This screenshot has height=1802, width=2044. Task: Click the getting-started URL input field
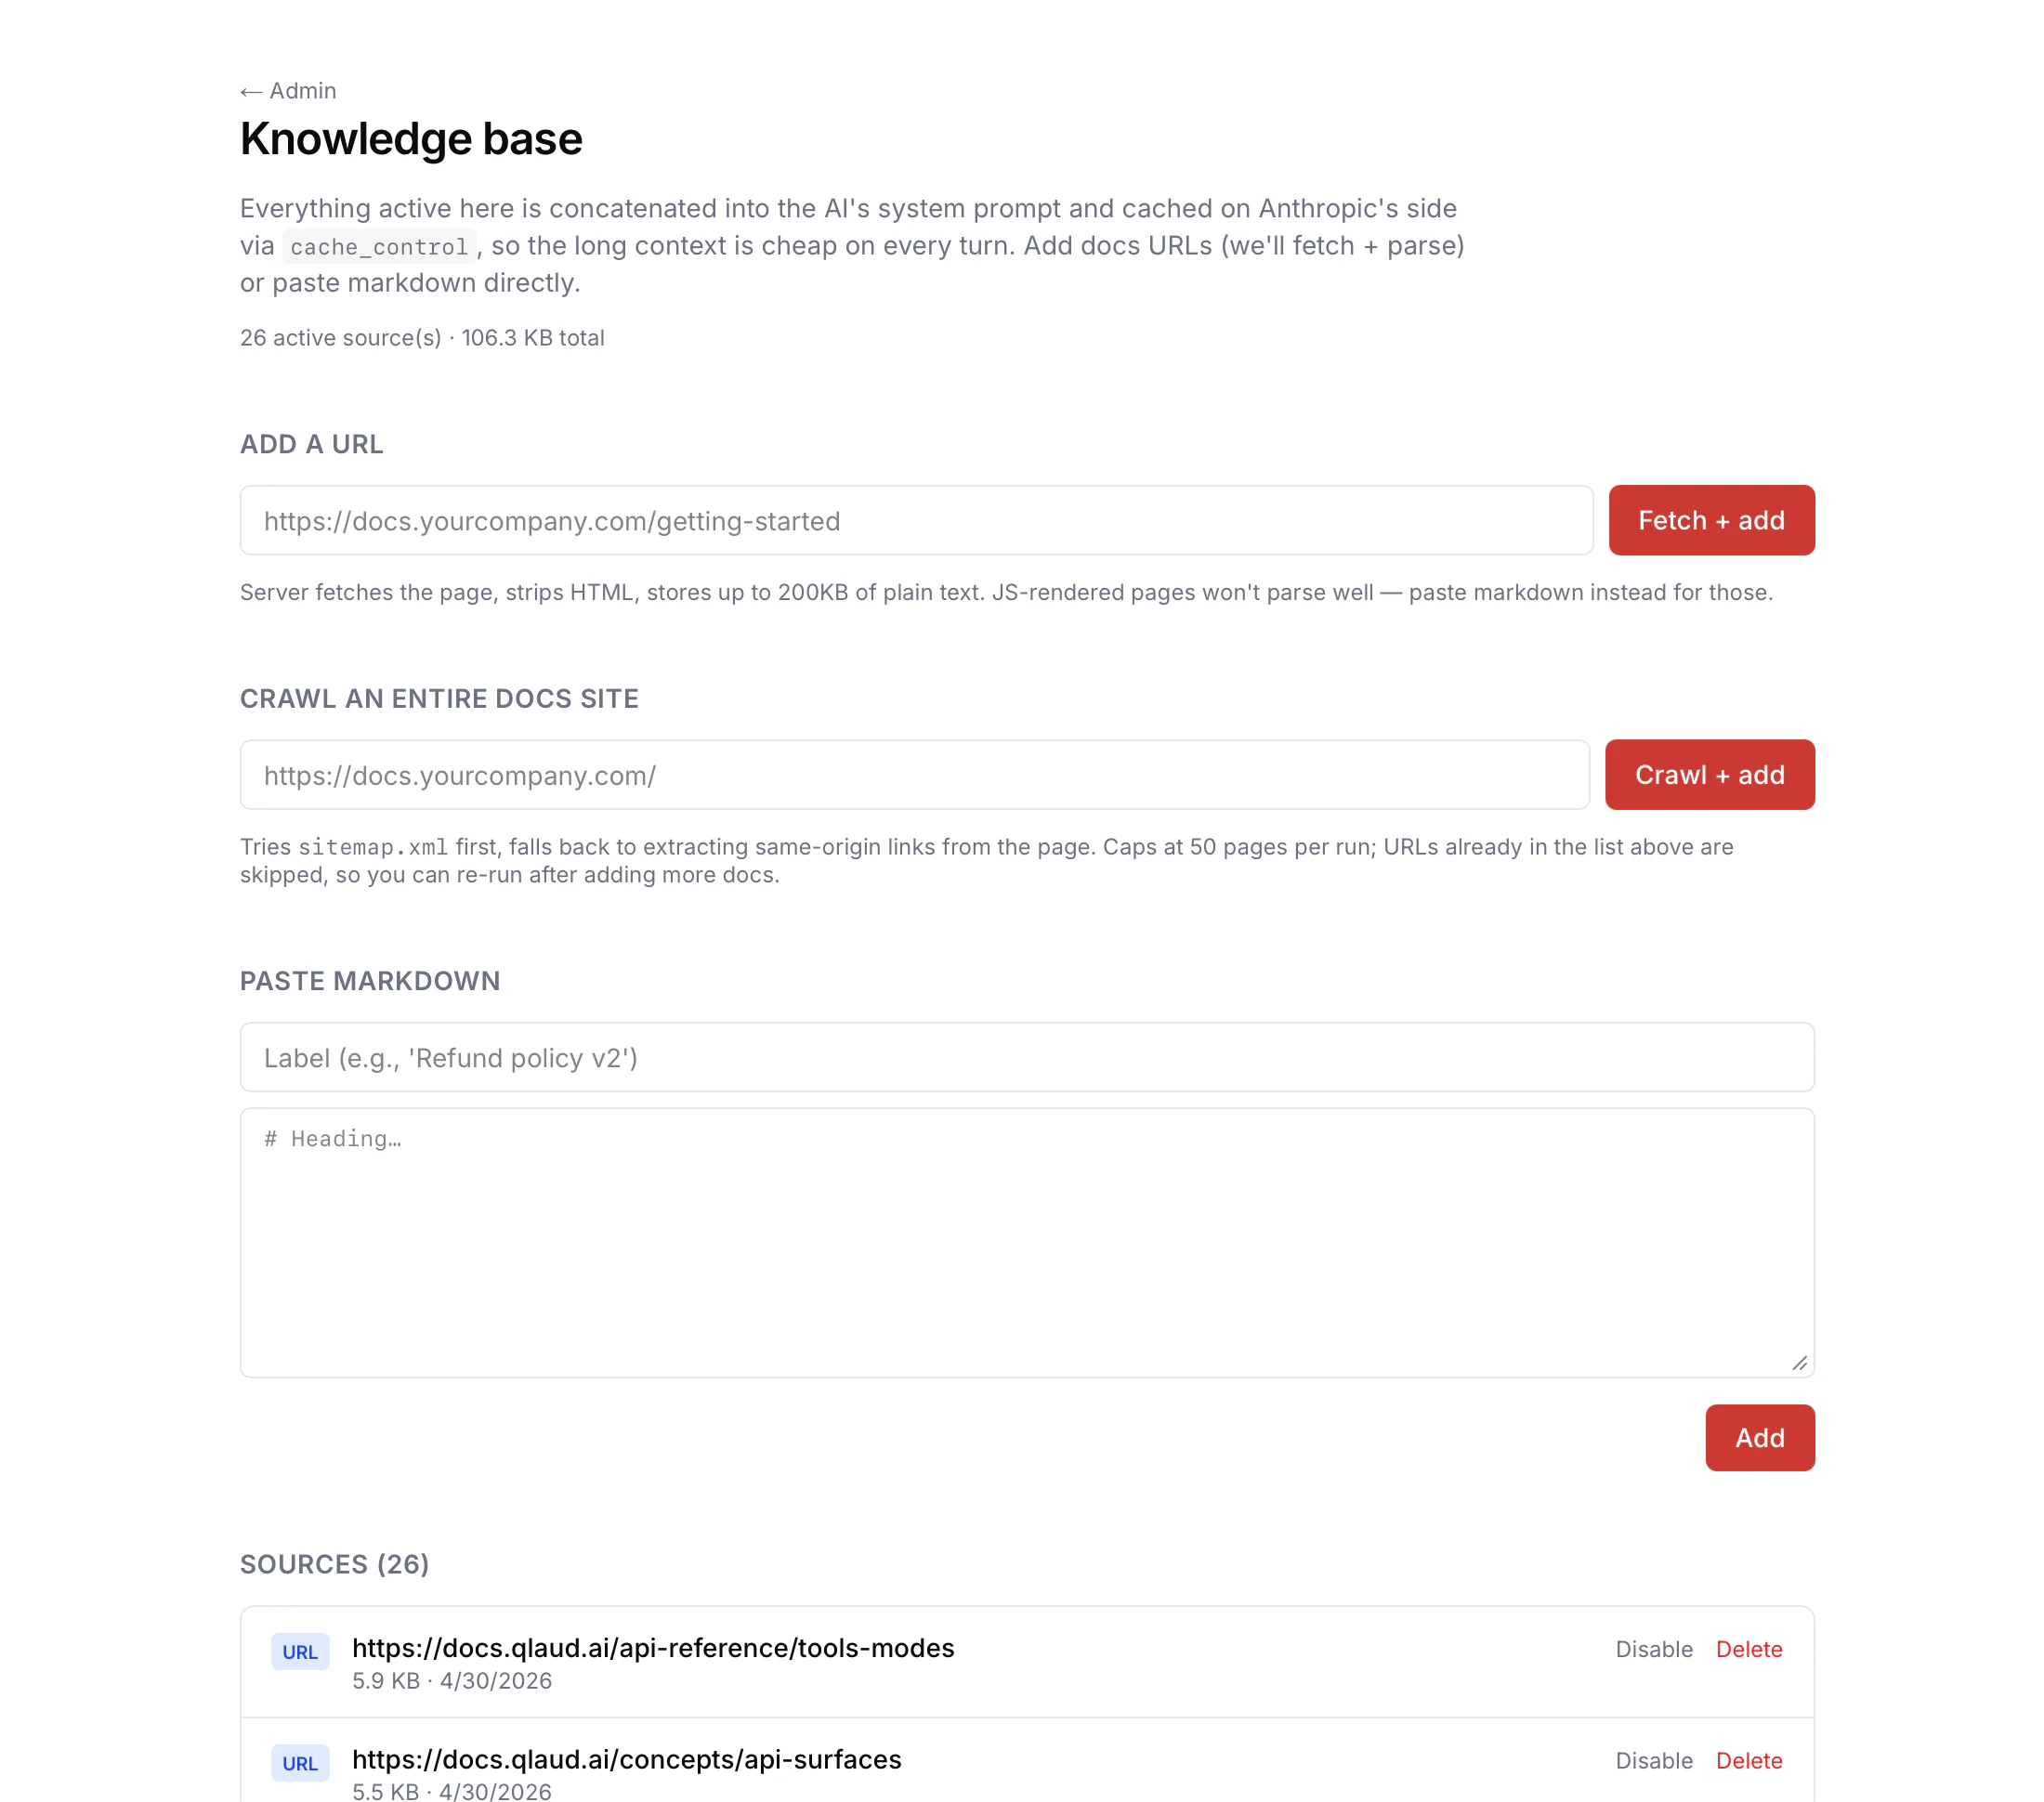tap(916, 520)
